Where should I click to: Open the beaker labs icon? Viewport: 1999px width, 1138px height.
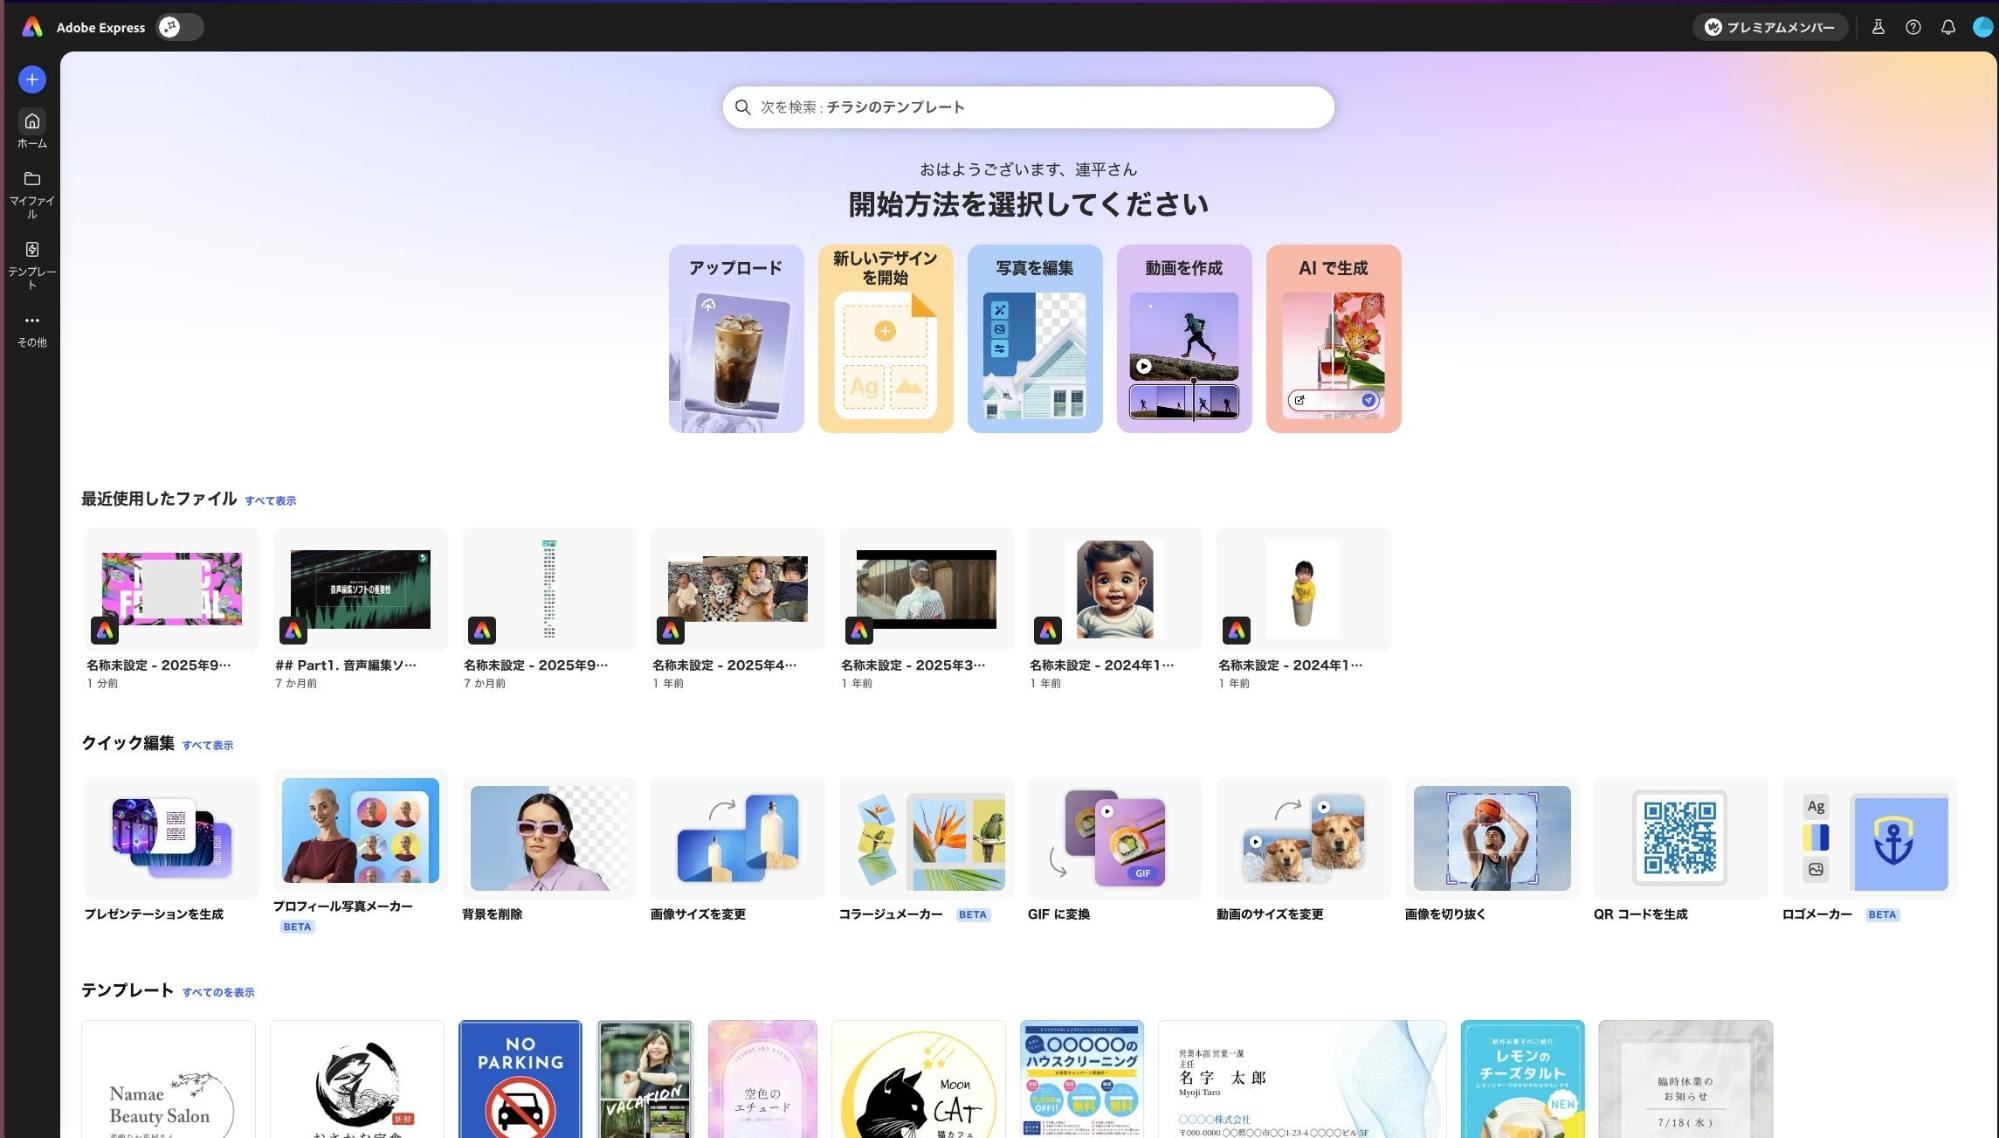point(1878,27)
